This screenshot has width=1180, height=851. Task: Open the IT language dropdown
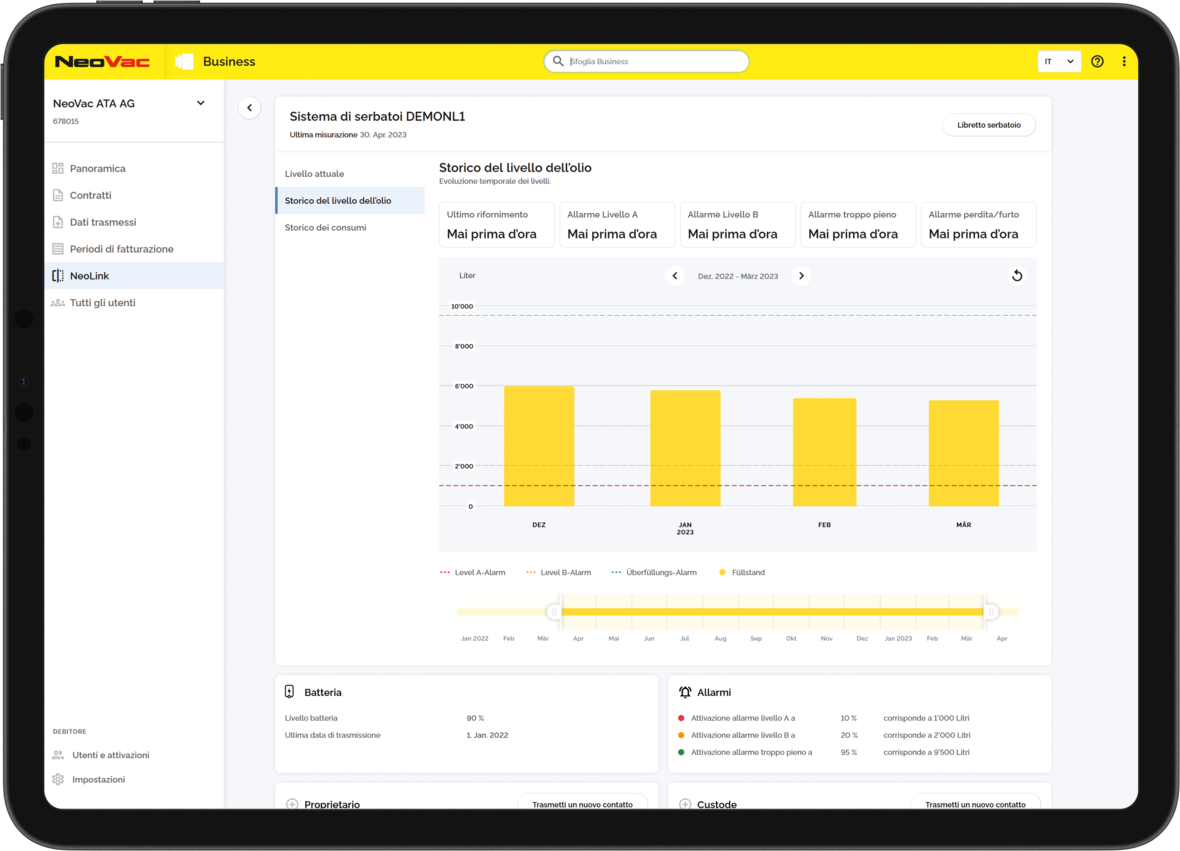click(x=1059, y=62)
